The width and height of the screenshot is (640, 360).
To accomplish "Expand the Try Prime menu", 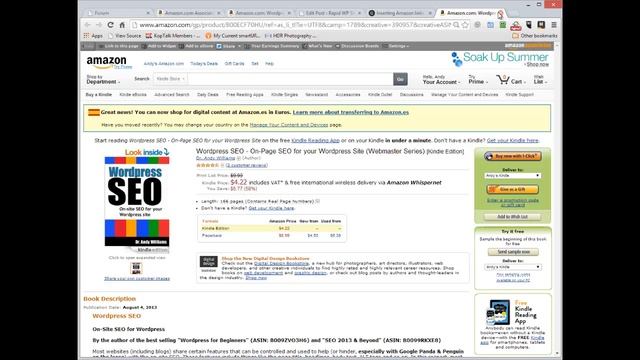I will coord(478,80).
